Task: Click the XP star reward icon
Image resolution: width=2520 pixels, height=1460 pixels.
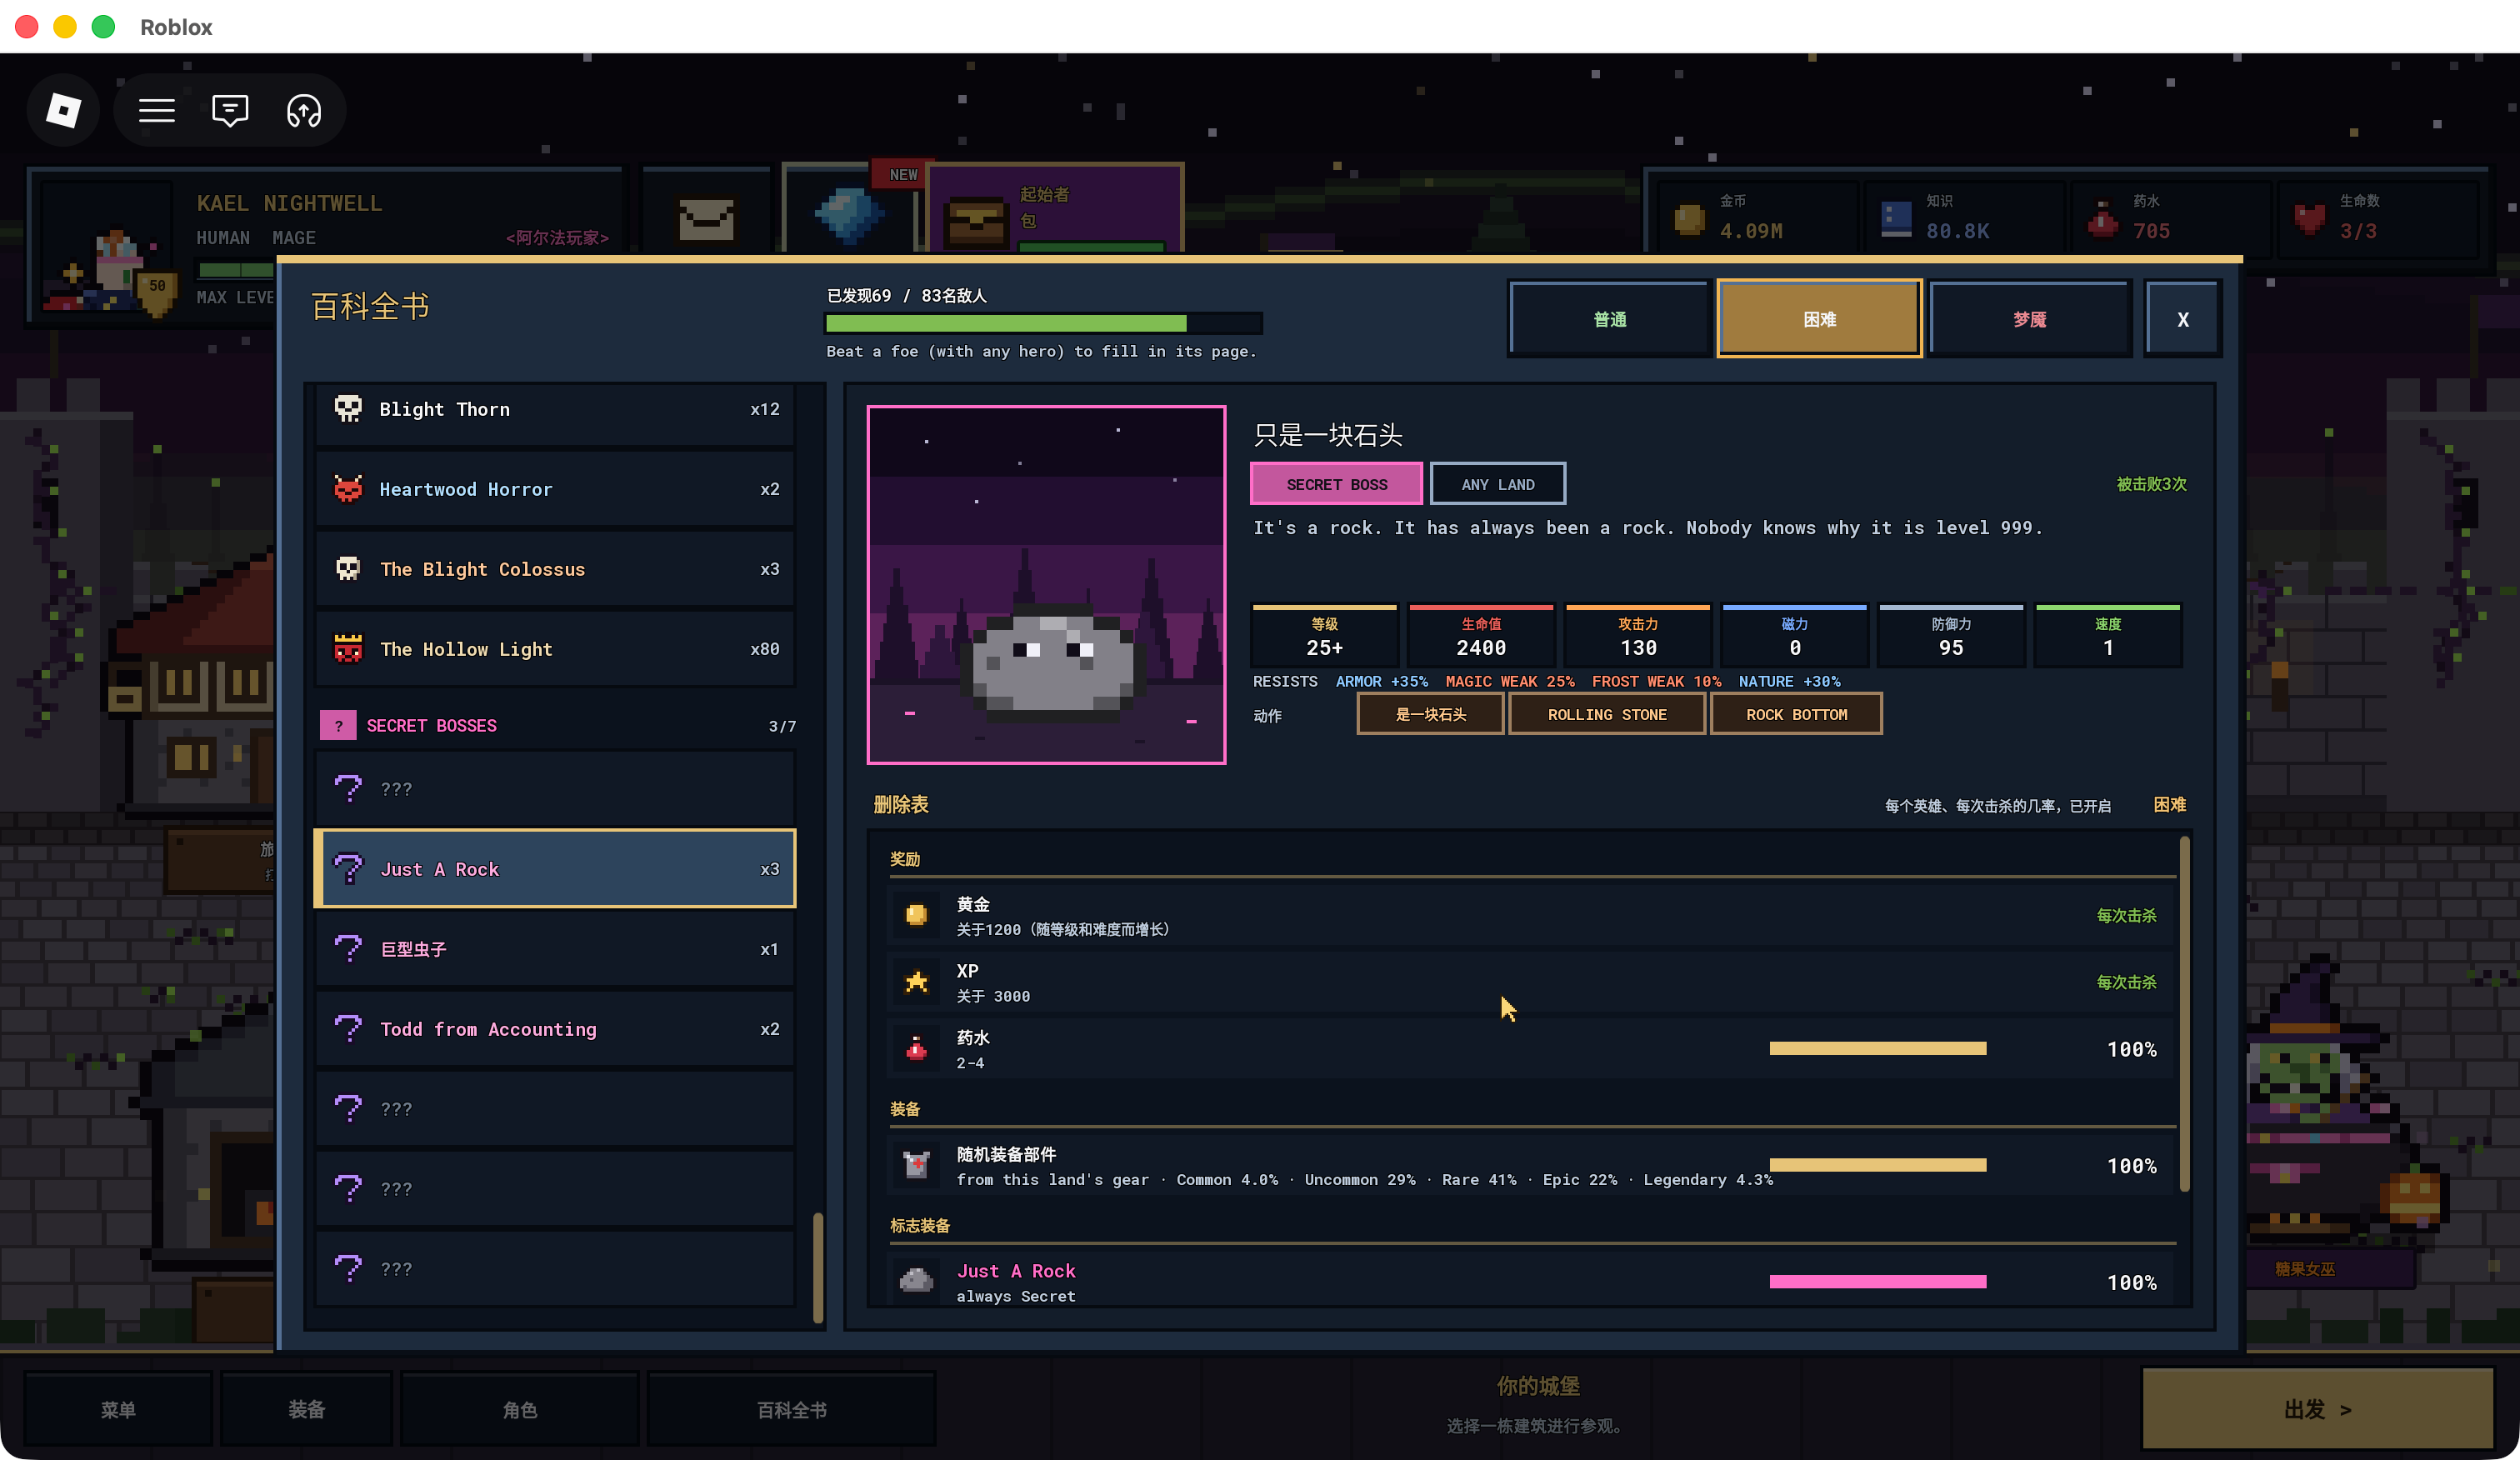Action: coord(916,982)
